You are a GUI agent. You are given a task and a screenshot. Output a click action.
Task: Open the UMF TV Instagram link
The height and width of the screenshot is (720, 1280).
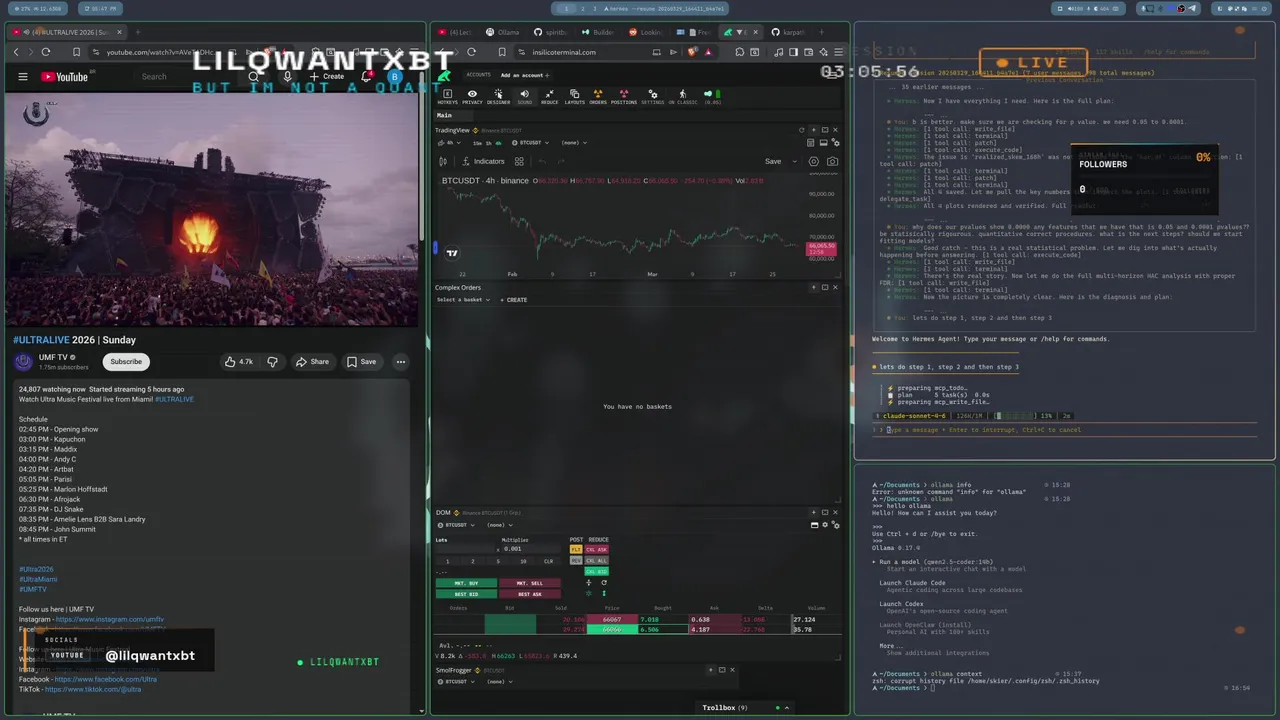coord(110,620)
